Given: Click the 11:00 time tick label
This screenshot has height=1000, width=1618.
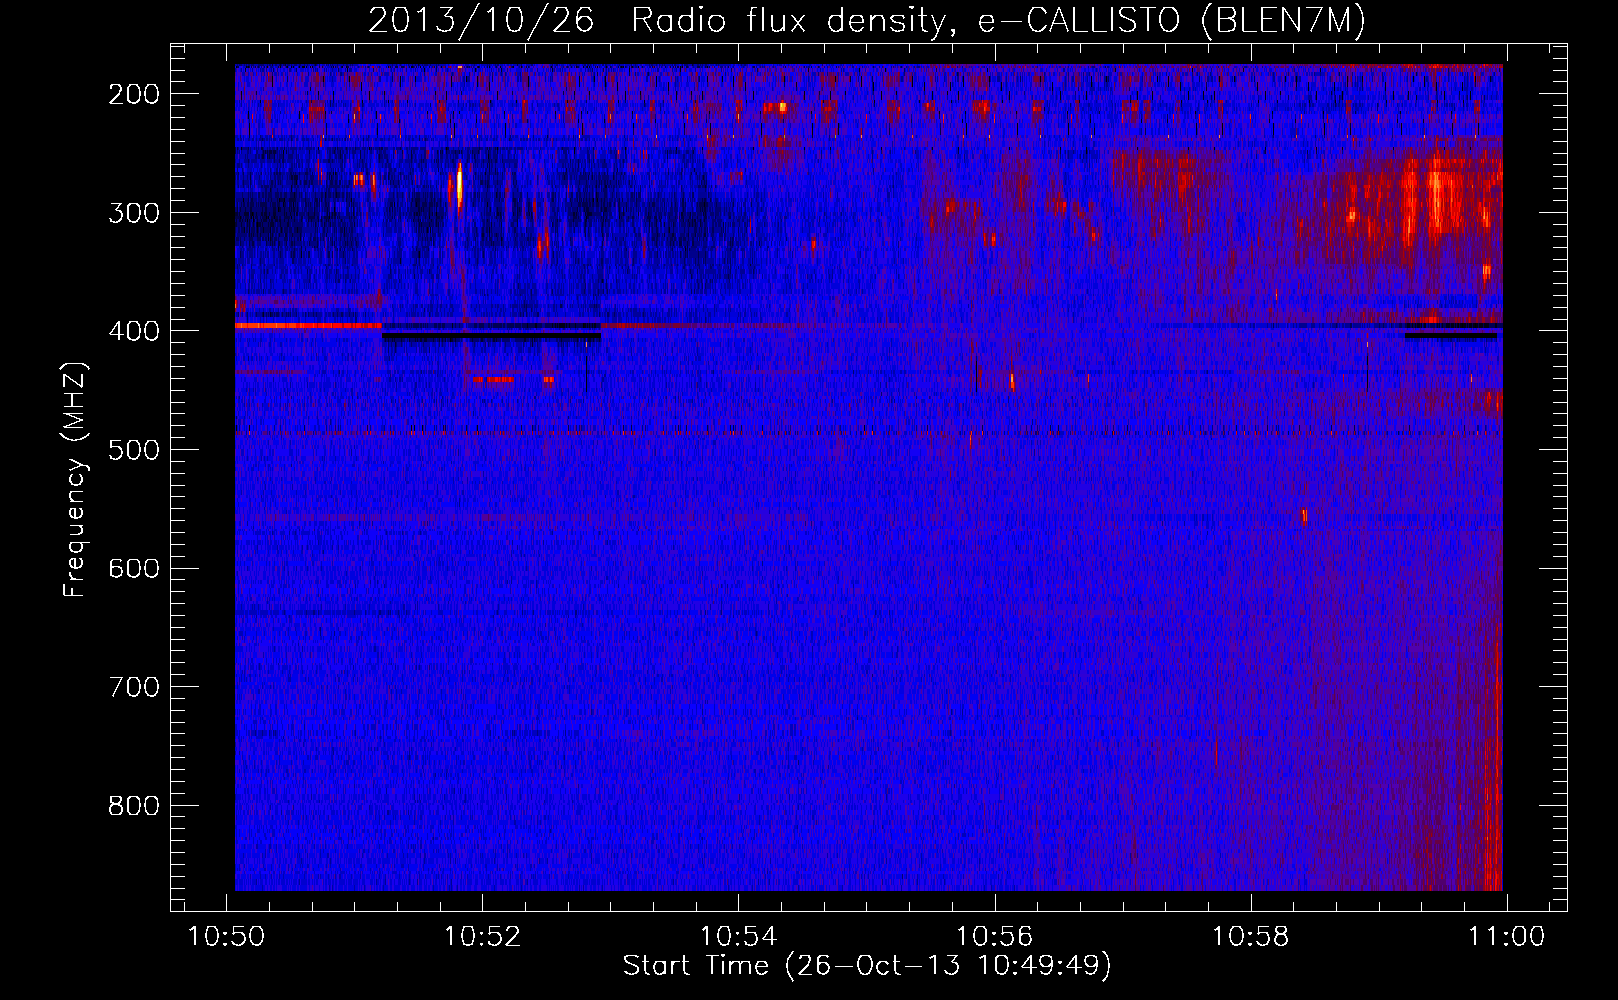Looking at the screenshot, I should (x=1507, y=937).
